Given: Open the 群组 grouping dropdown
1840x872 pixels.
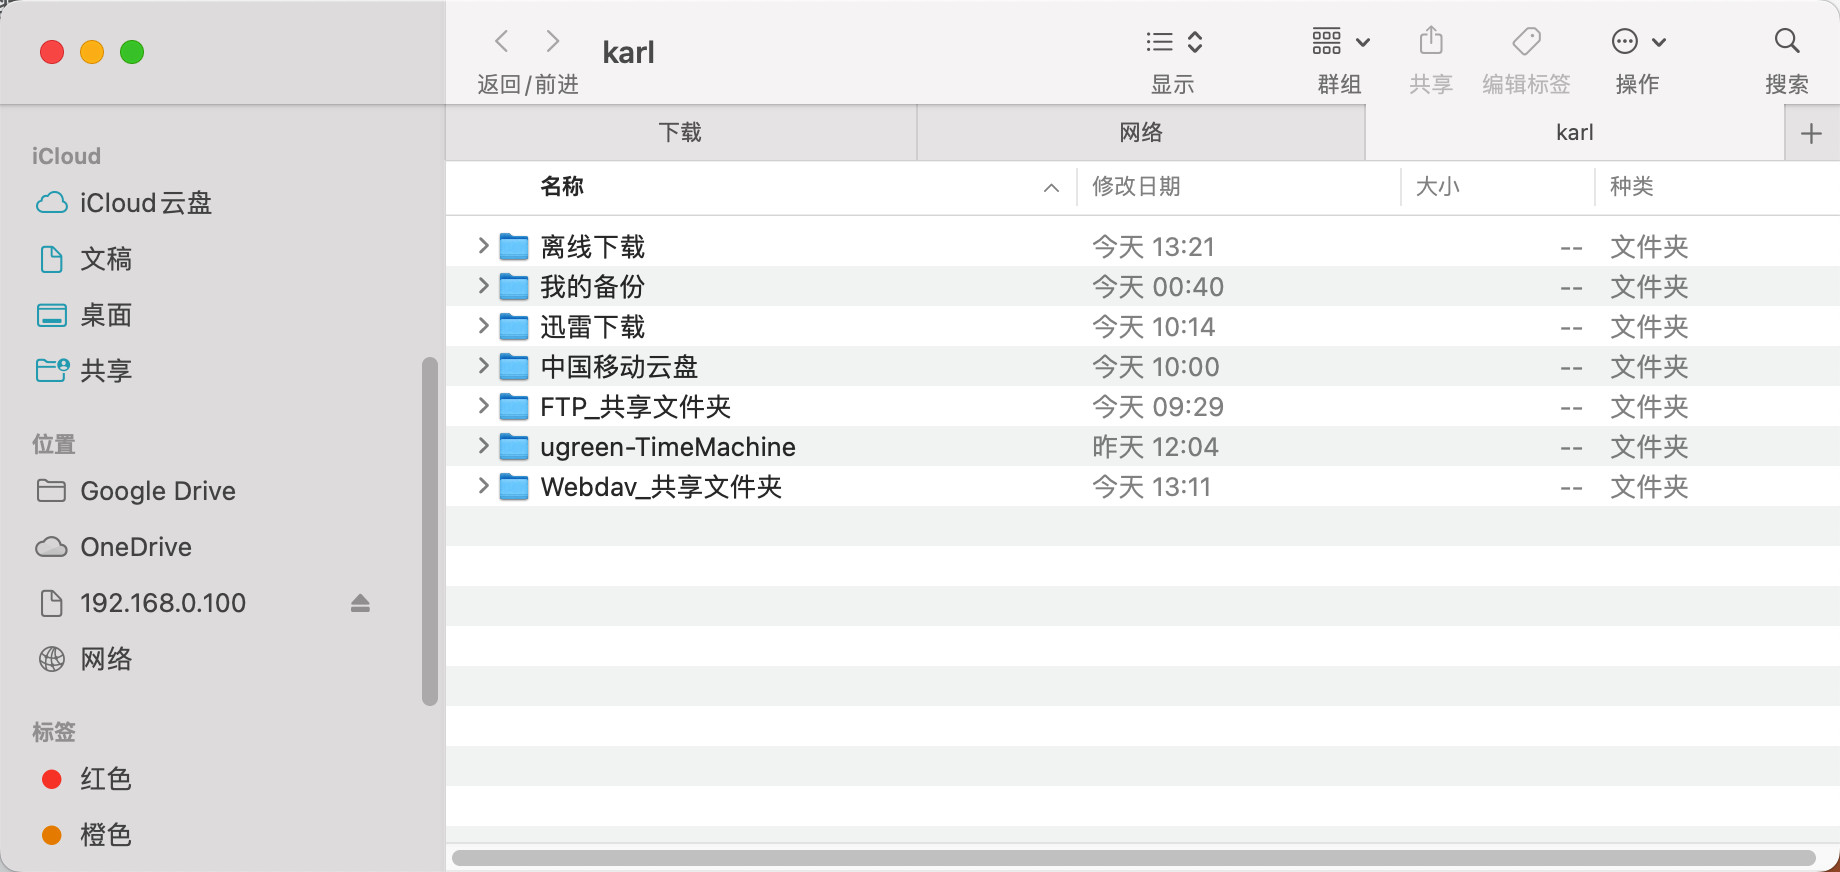Looking at the screenshot, I should tap(1340, 42).
